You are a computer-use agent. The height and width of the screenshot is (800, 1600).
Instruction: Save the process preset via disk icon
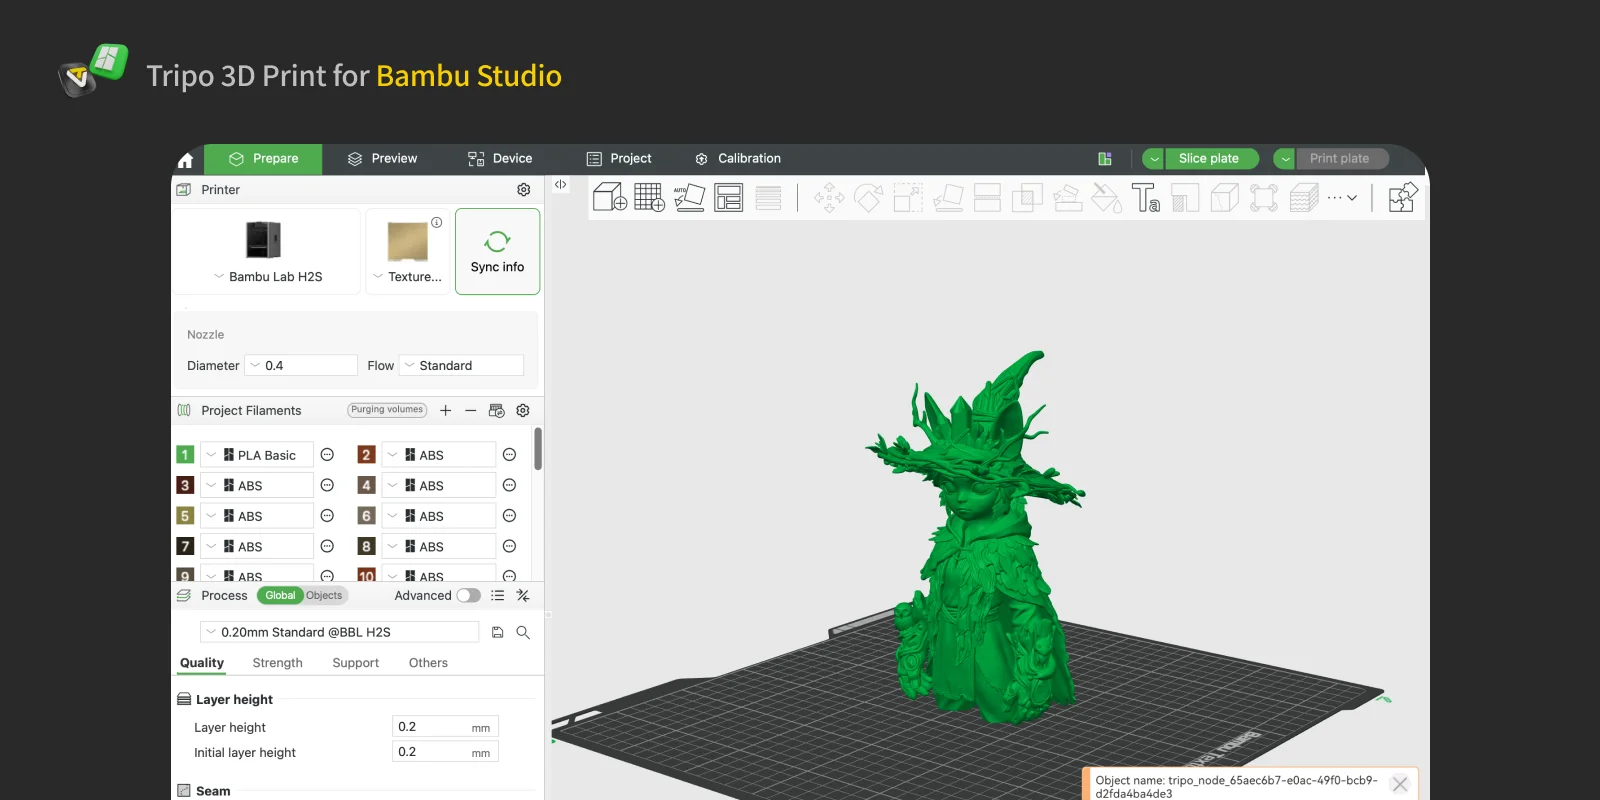click(498, 633)
